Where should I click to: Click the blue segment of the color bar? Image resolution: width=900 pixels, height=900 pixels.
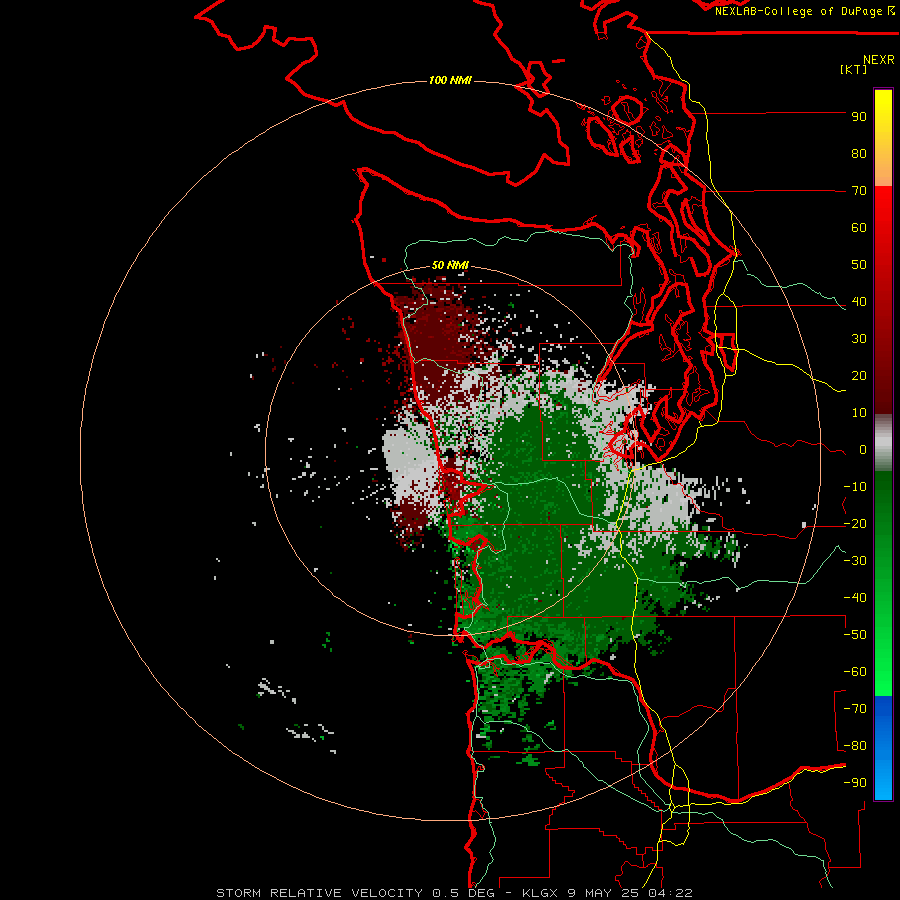pos(883,748)
